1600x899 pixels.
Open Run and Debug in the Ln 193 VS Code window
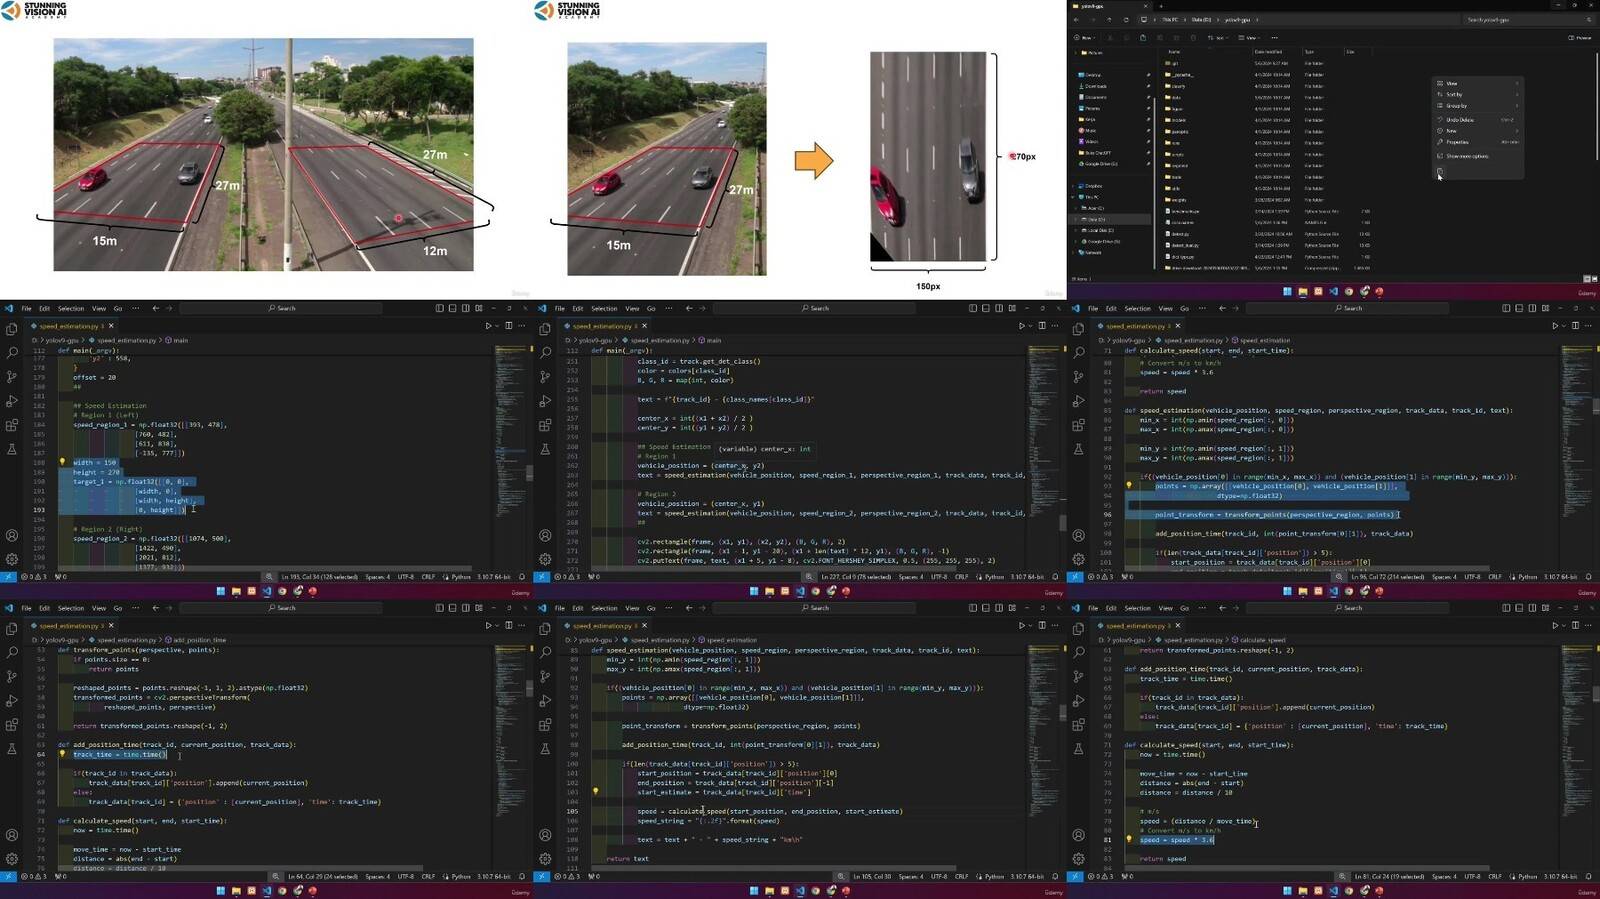[12, 401]
